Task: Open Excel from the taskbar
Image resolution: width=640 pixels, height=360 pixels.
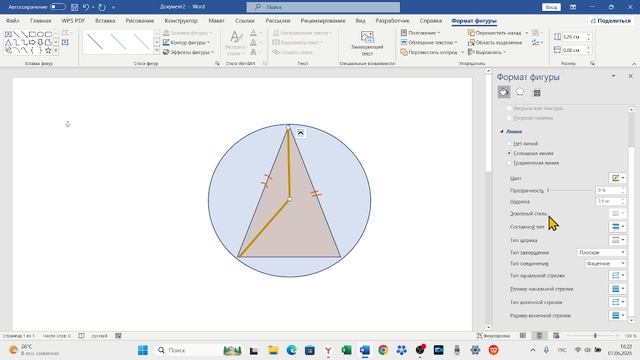Action: click(x=346, y=350)
